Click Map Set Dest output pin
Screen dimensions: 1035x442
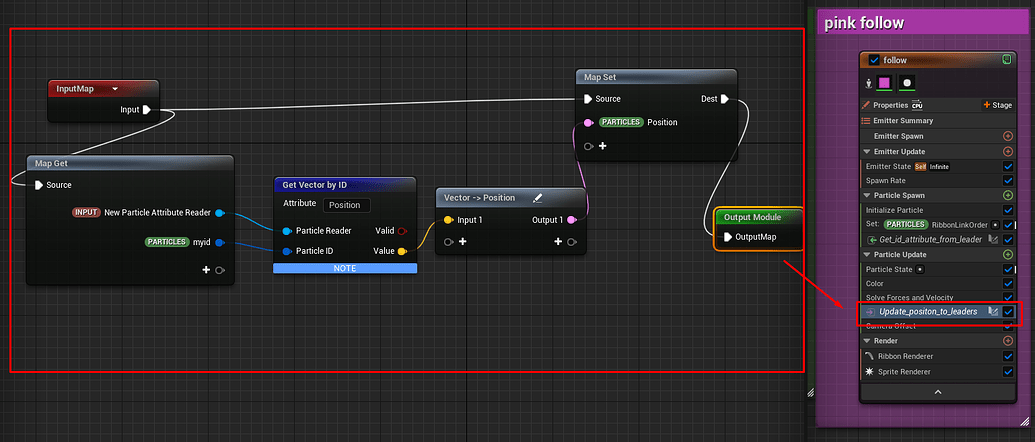(724, 99)
